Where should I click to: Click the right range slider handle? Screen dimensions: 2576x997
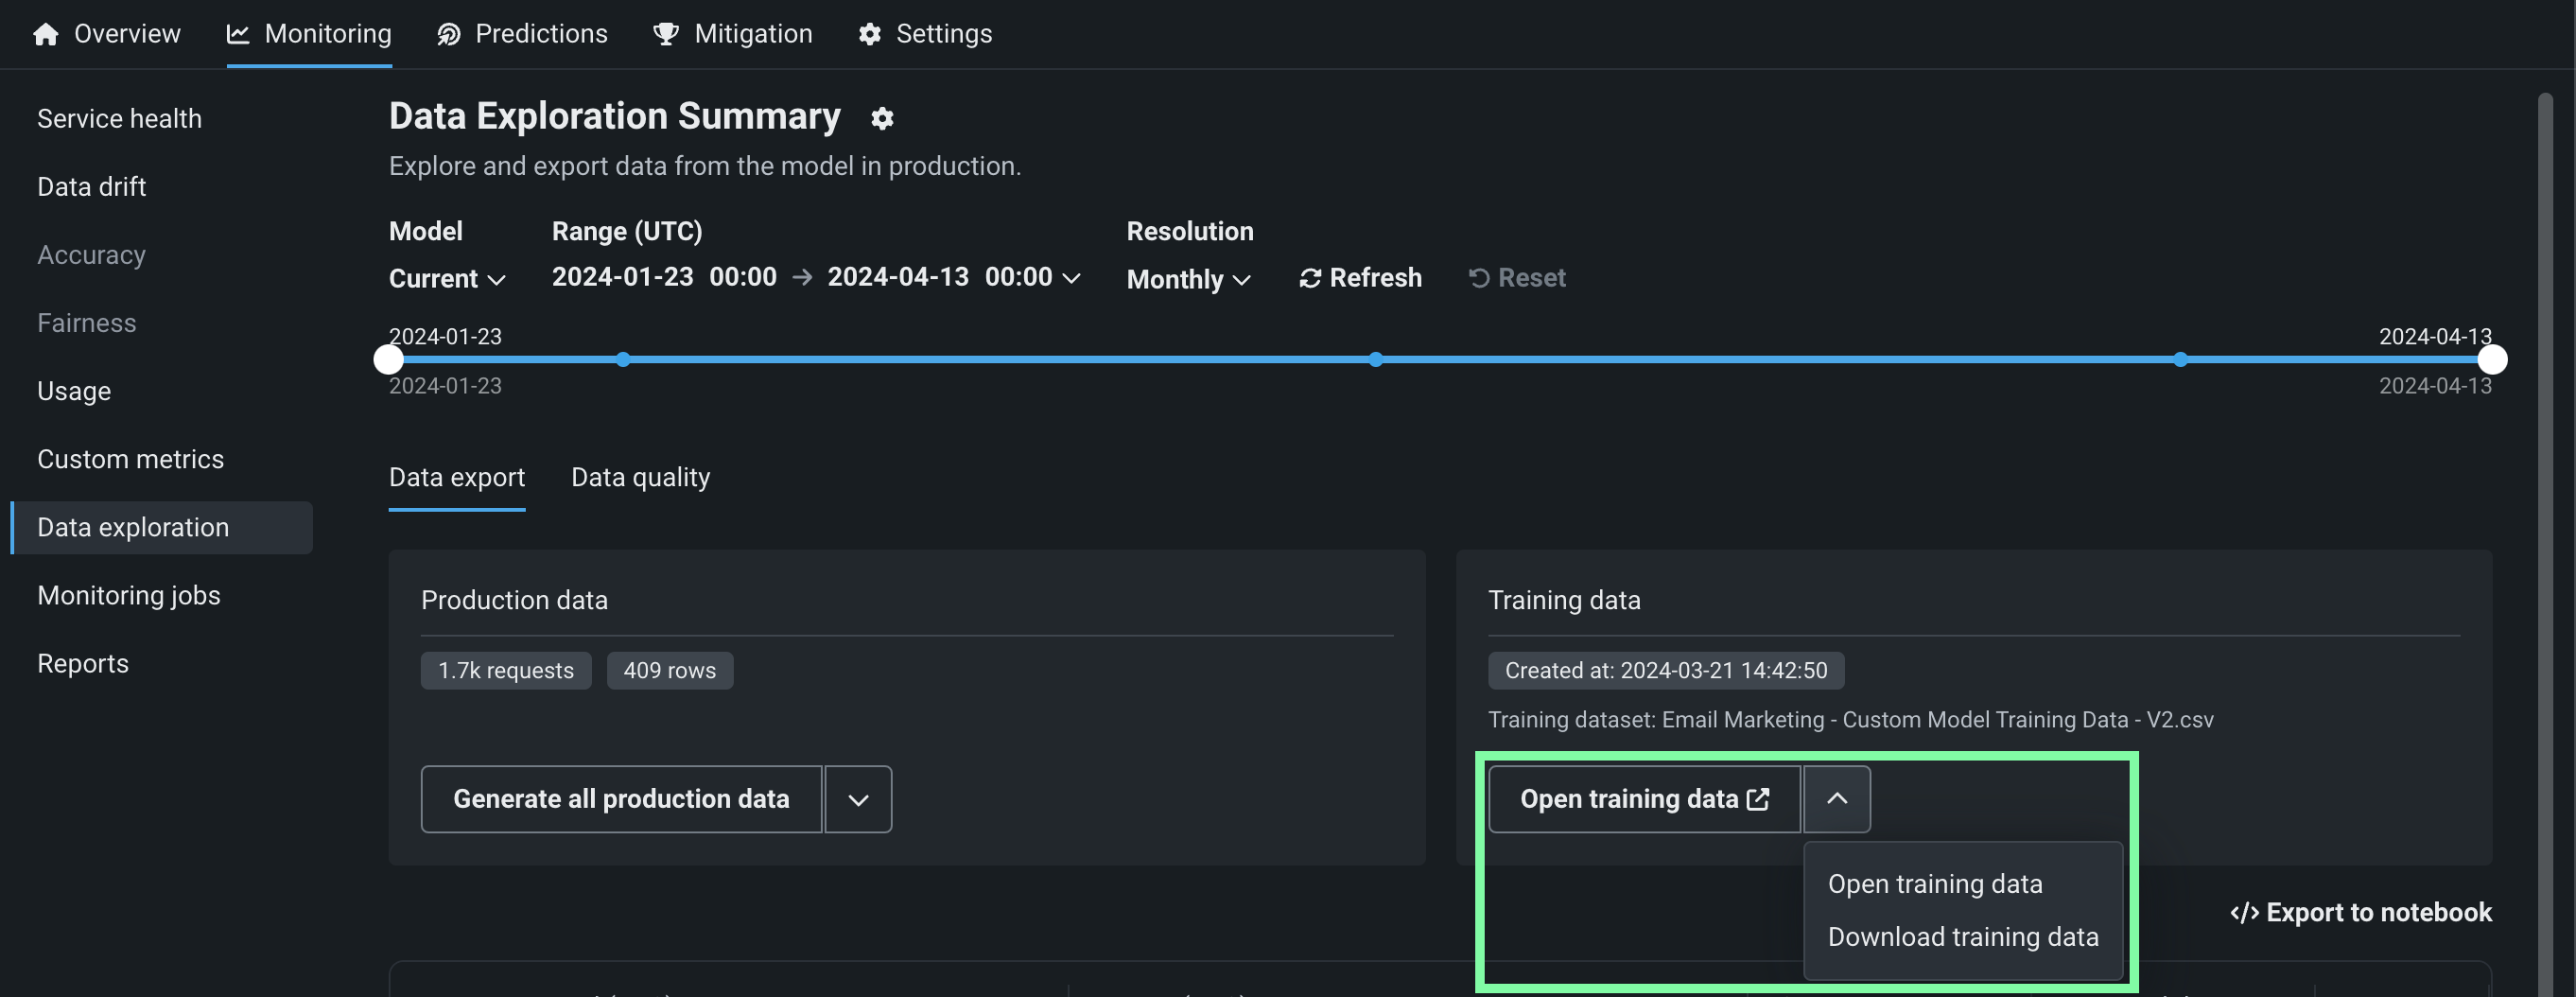click(2492, 359)
